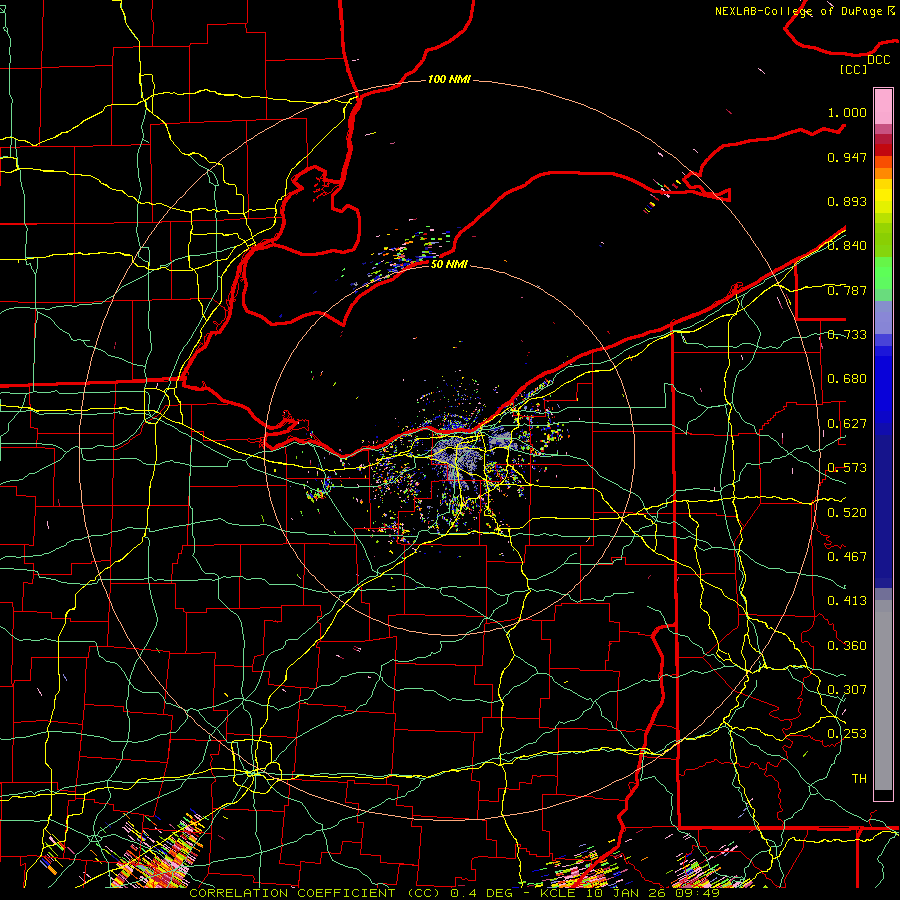900x900 pixels.
Task: Click the bright green segment of the color bar
Action: click(x=883, y=273)
